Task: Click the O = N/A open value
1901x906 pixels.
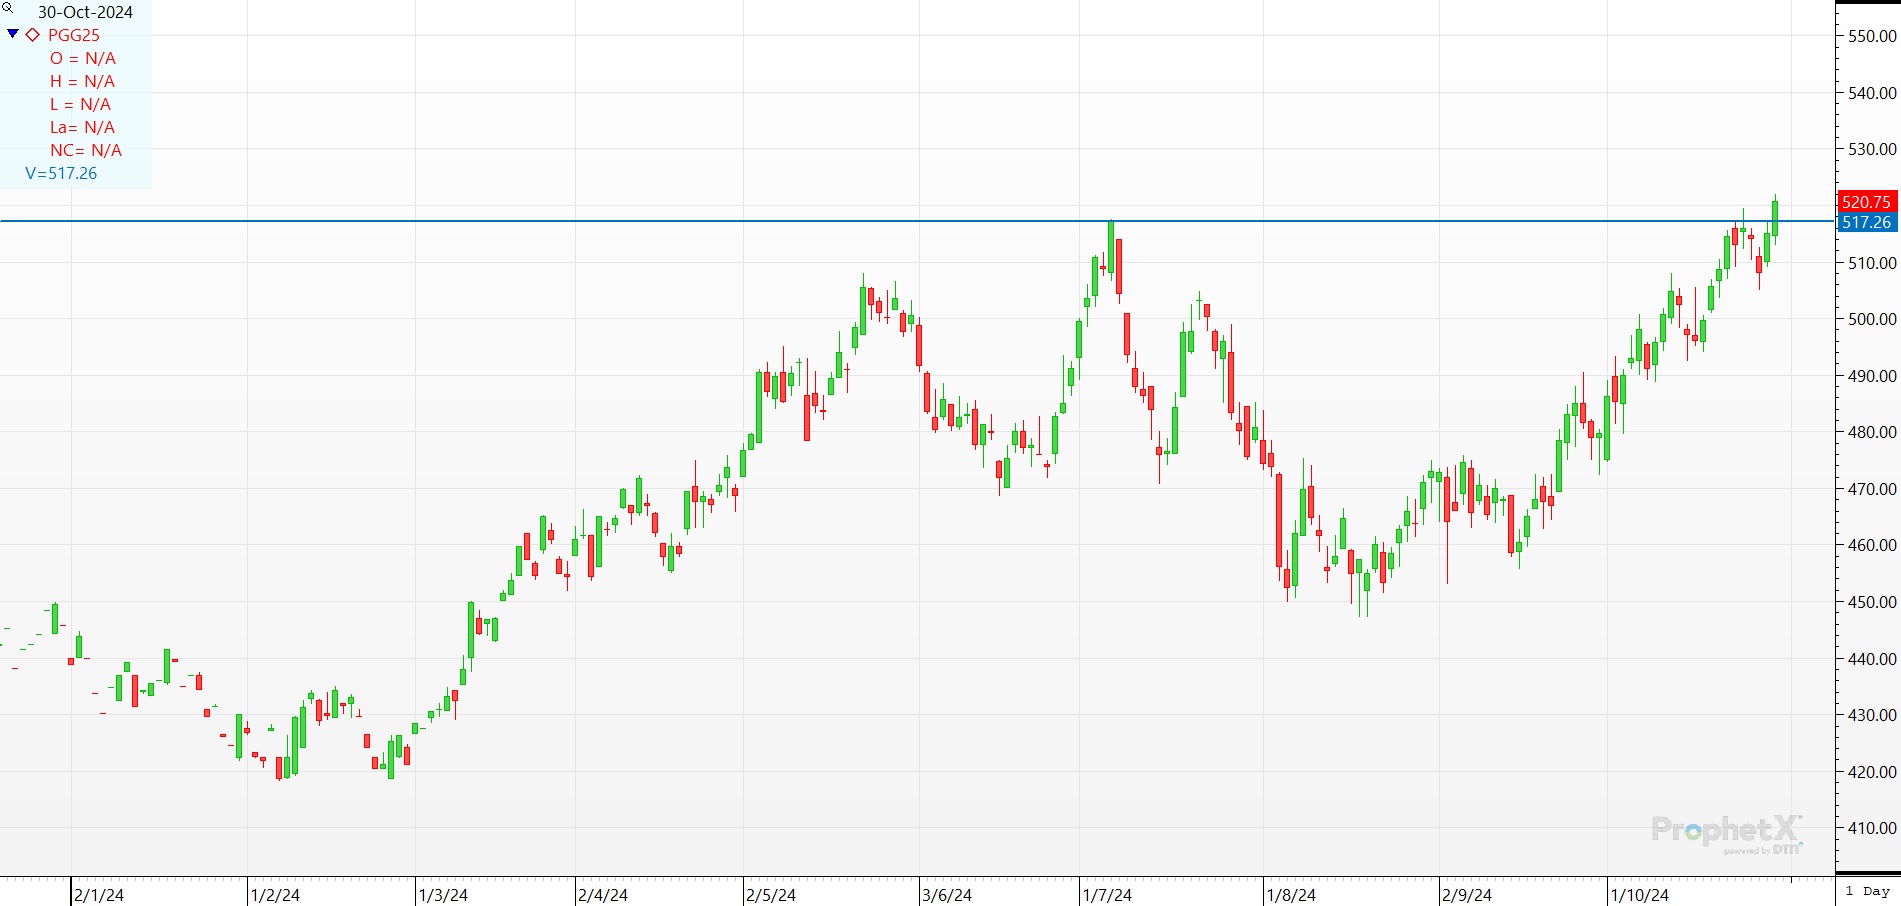Action: pos(83,58)
